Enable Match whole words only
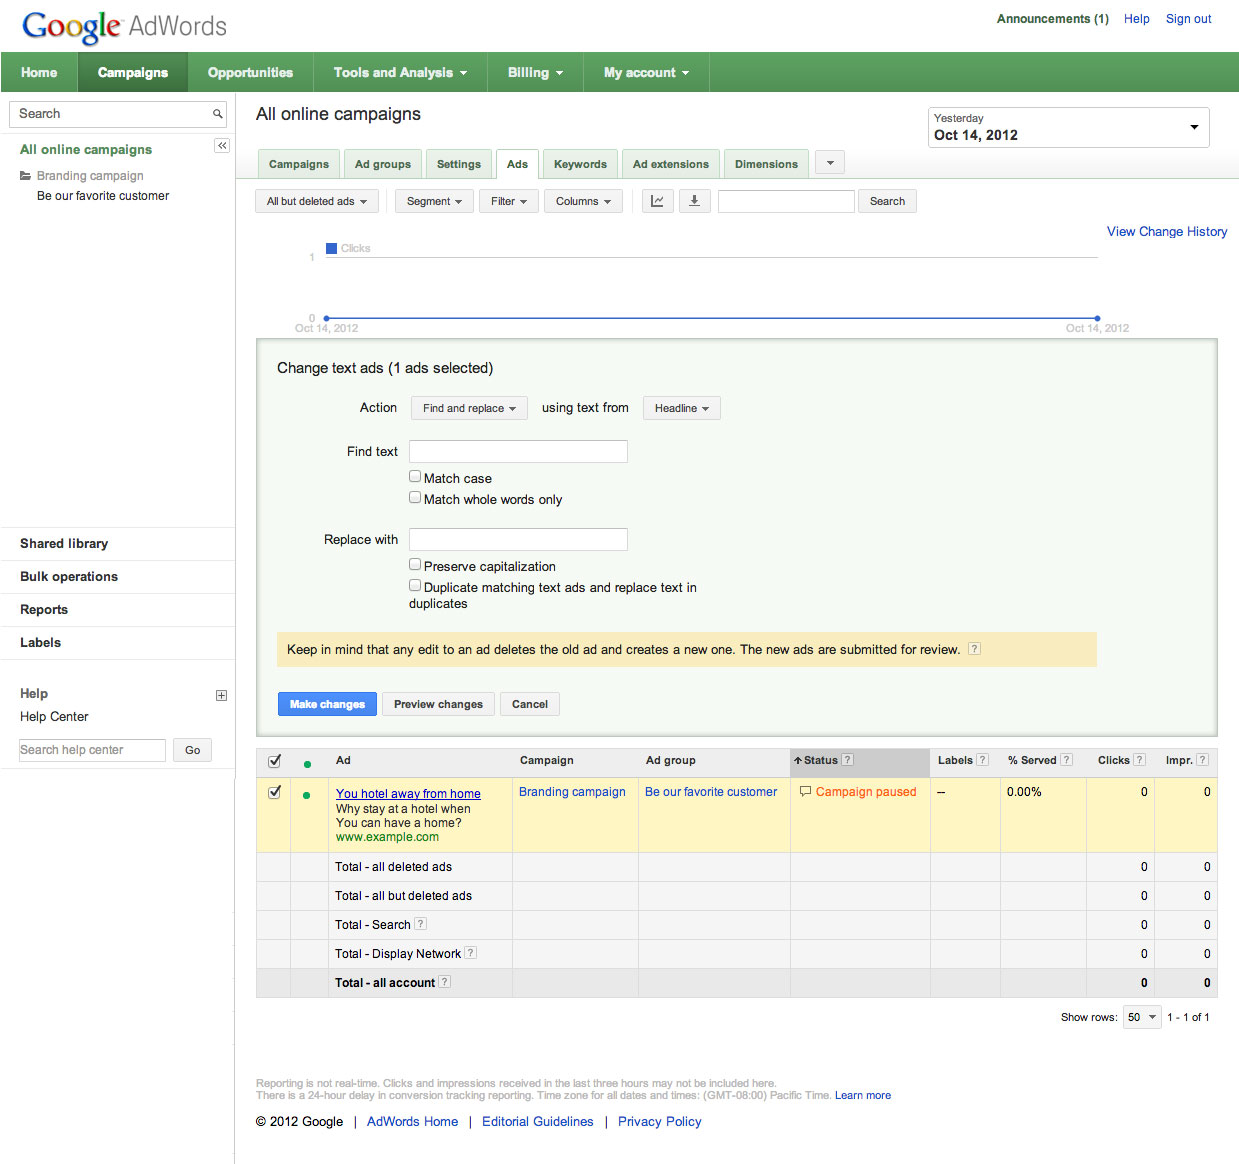 point(415,497)
